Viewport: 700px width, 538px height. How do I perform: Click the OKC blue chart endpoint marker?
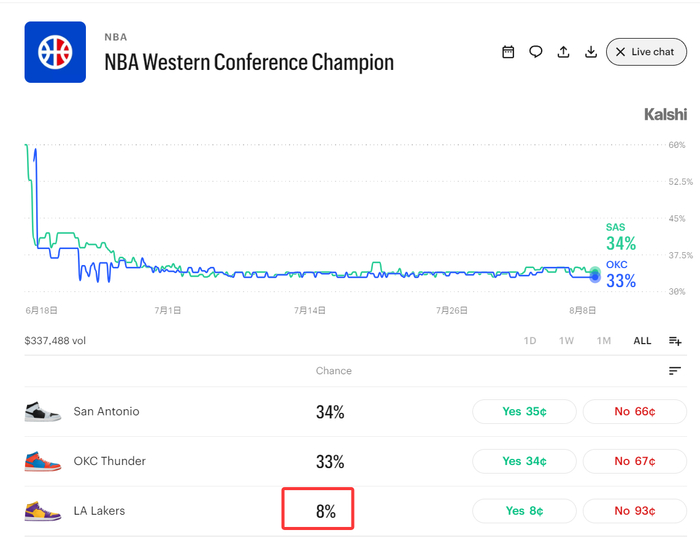click(x=595, y=277)
